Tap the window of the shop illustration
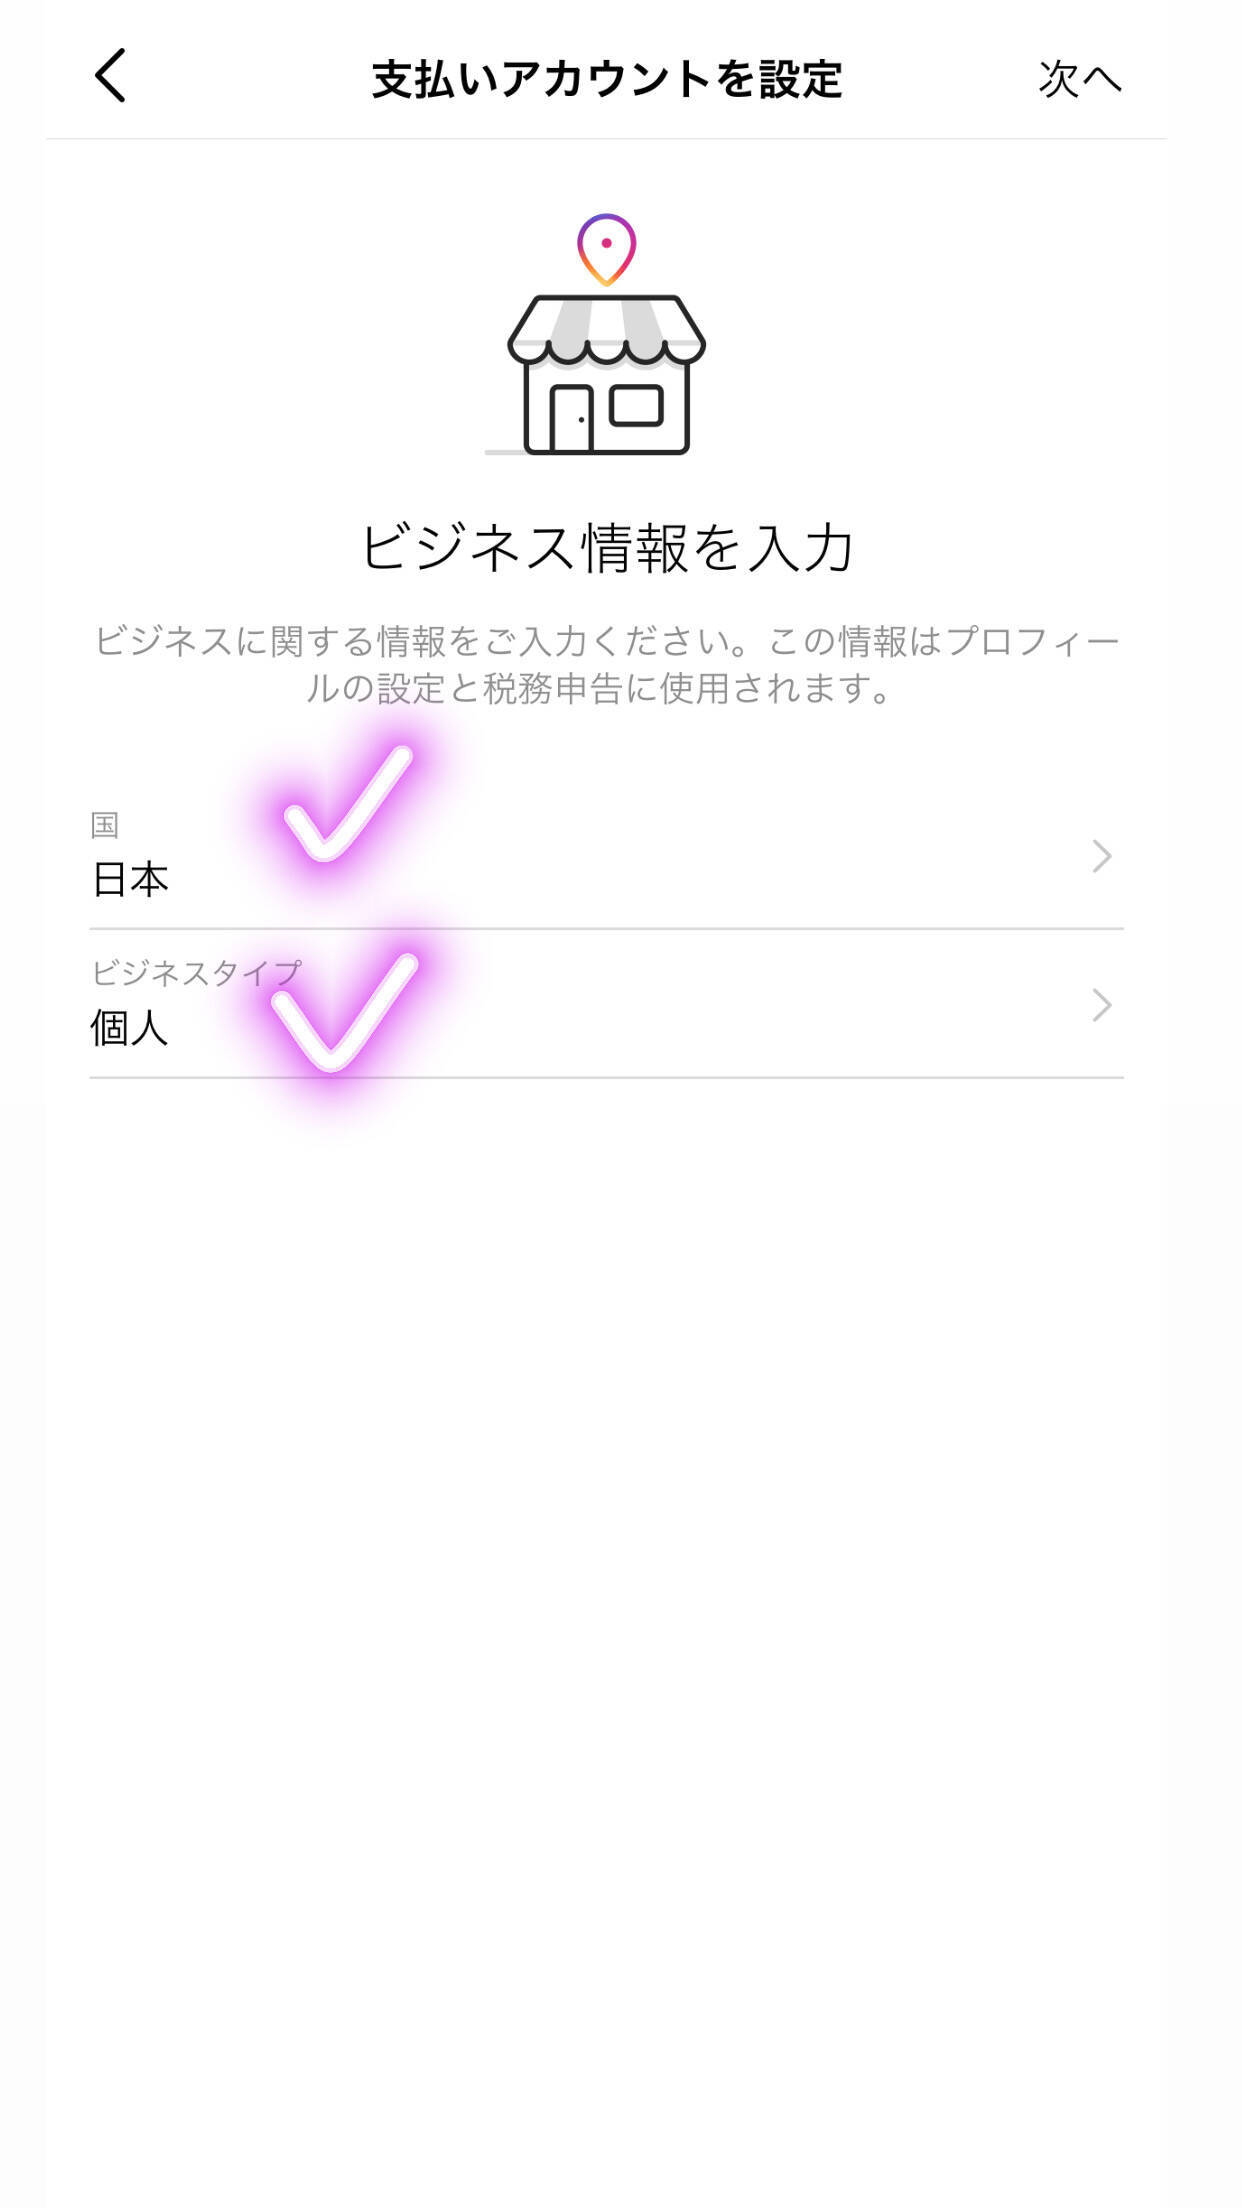The height and width of the screenshot is (2208, 1242). 636,405
